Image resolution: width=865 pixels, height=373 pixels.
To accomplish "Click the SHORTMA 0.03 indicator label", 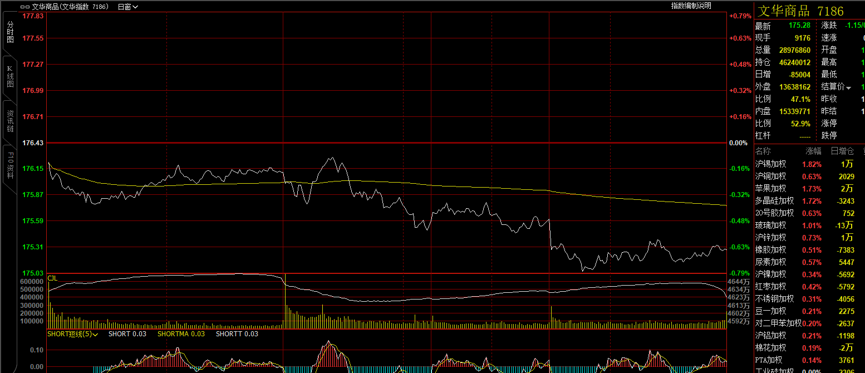I will pyautogui.click(x=181, y=334).
